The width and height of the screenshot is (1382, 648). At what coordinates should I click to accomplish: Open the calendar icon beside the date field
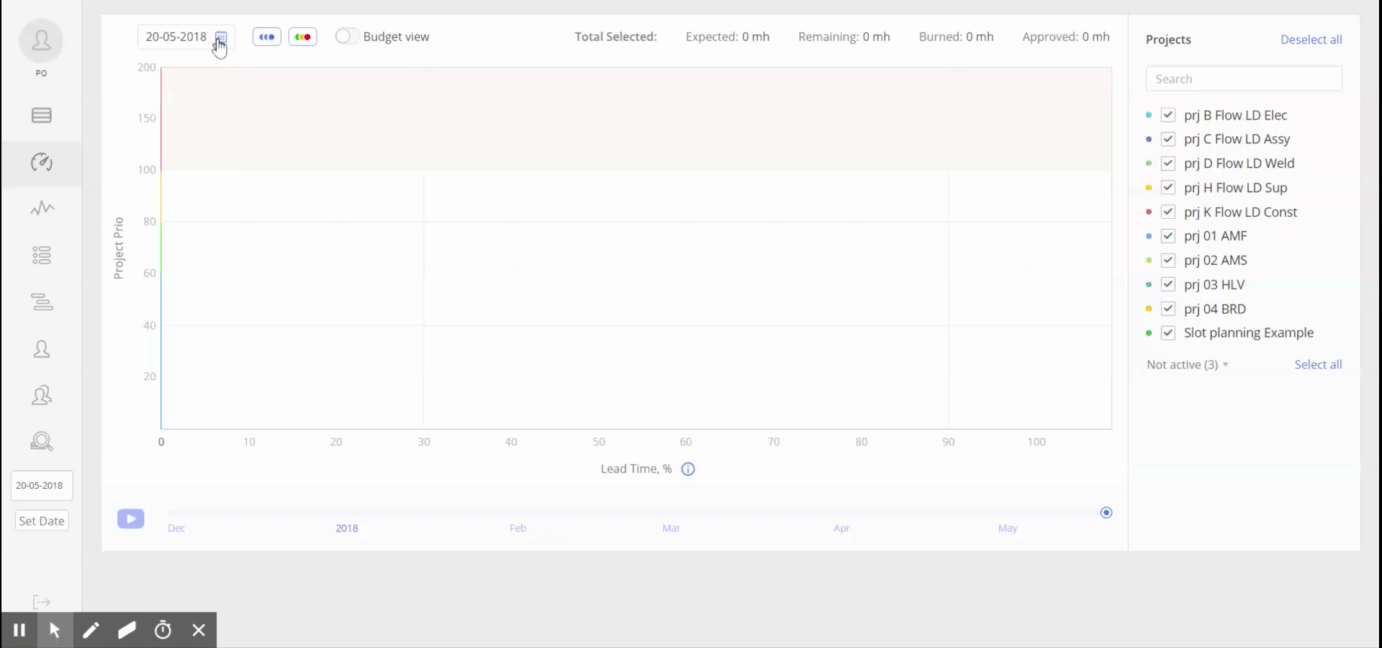[221, 37]
